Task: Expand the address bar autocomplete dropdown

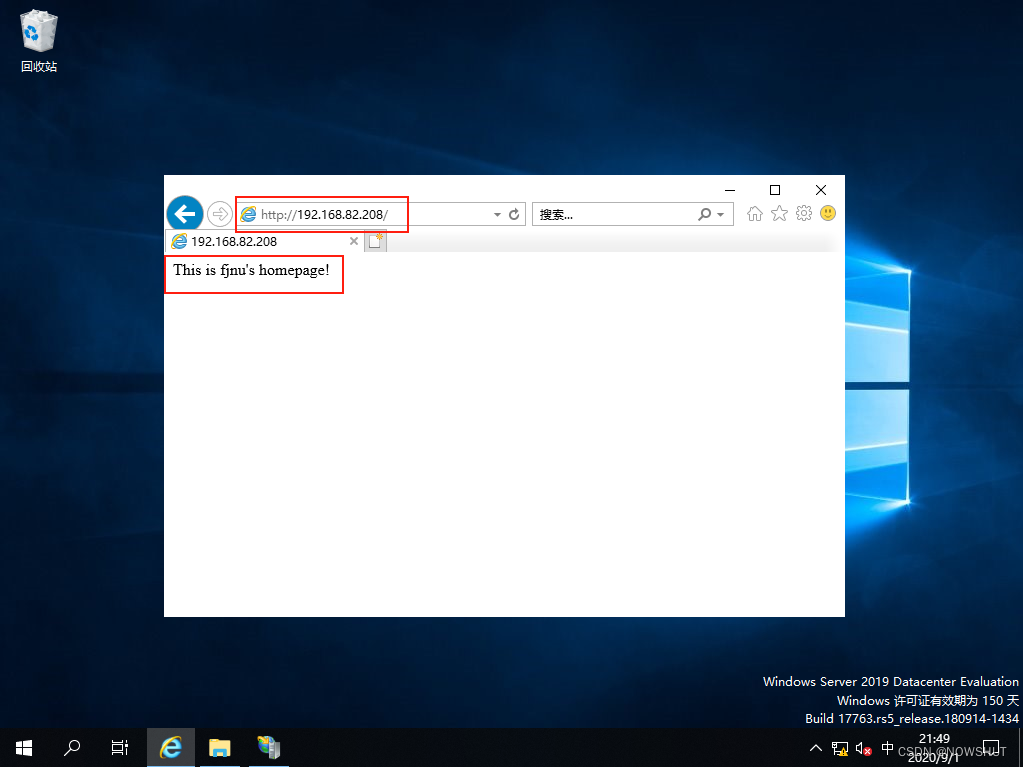Action: [497, 215]
